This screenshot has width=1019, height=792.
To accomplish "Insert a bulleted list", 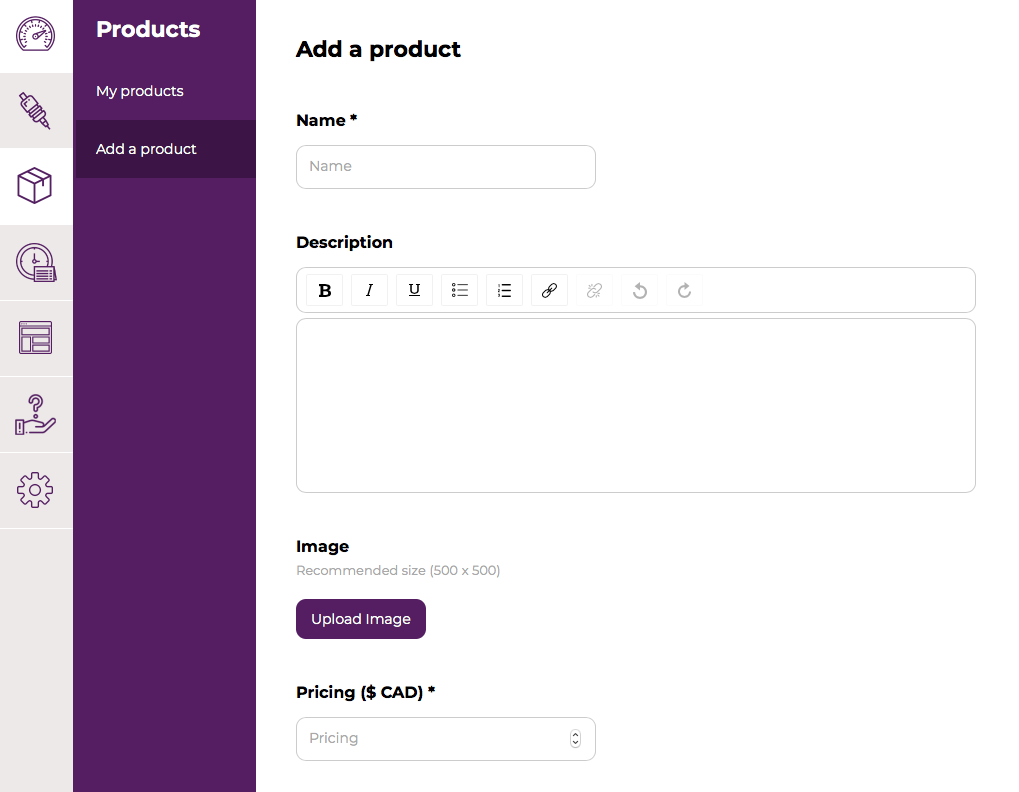I will point(459,290).
